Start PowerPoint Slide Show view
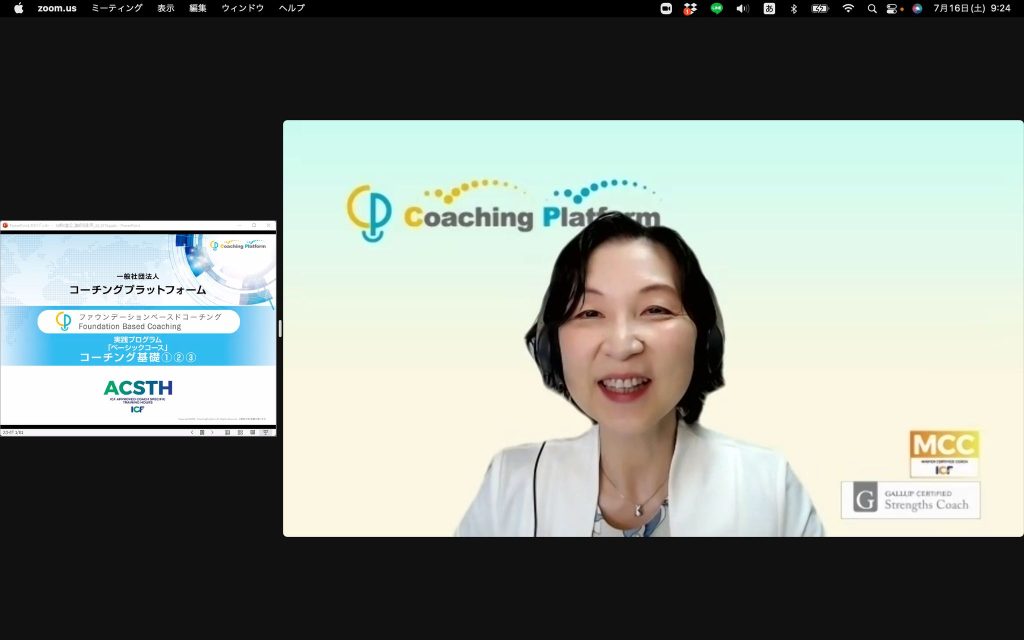Image resolution: width=1024 pixels, height=640 pixels. 265,432
